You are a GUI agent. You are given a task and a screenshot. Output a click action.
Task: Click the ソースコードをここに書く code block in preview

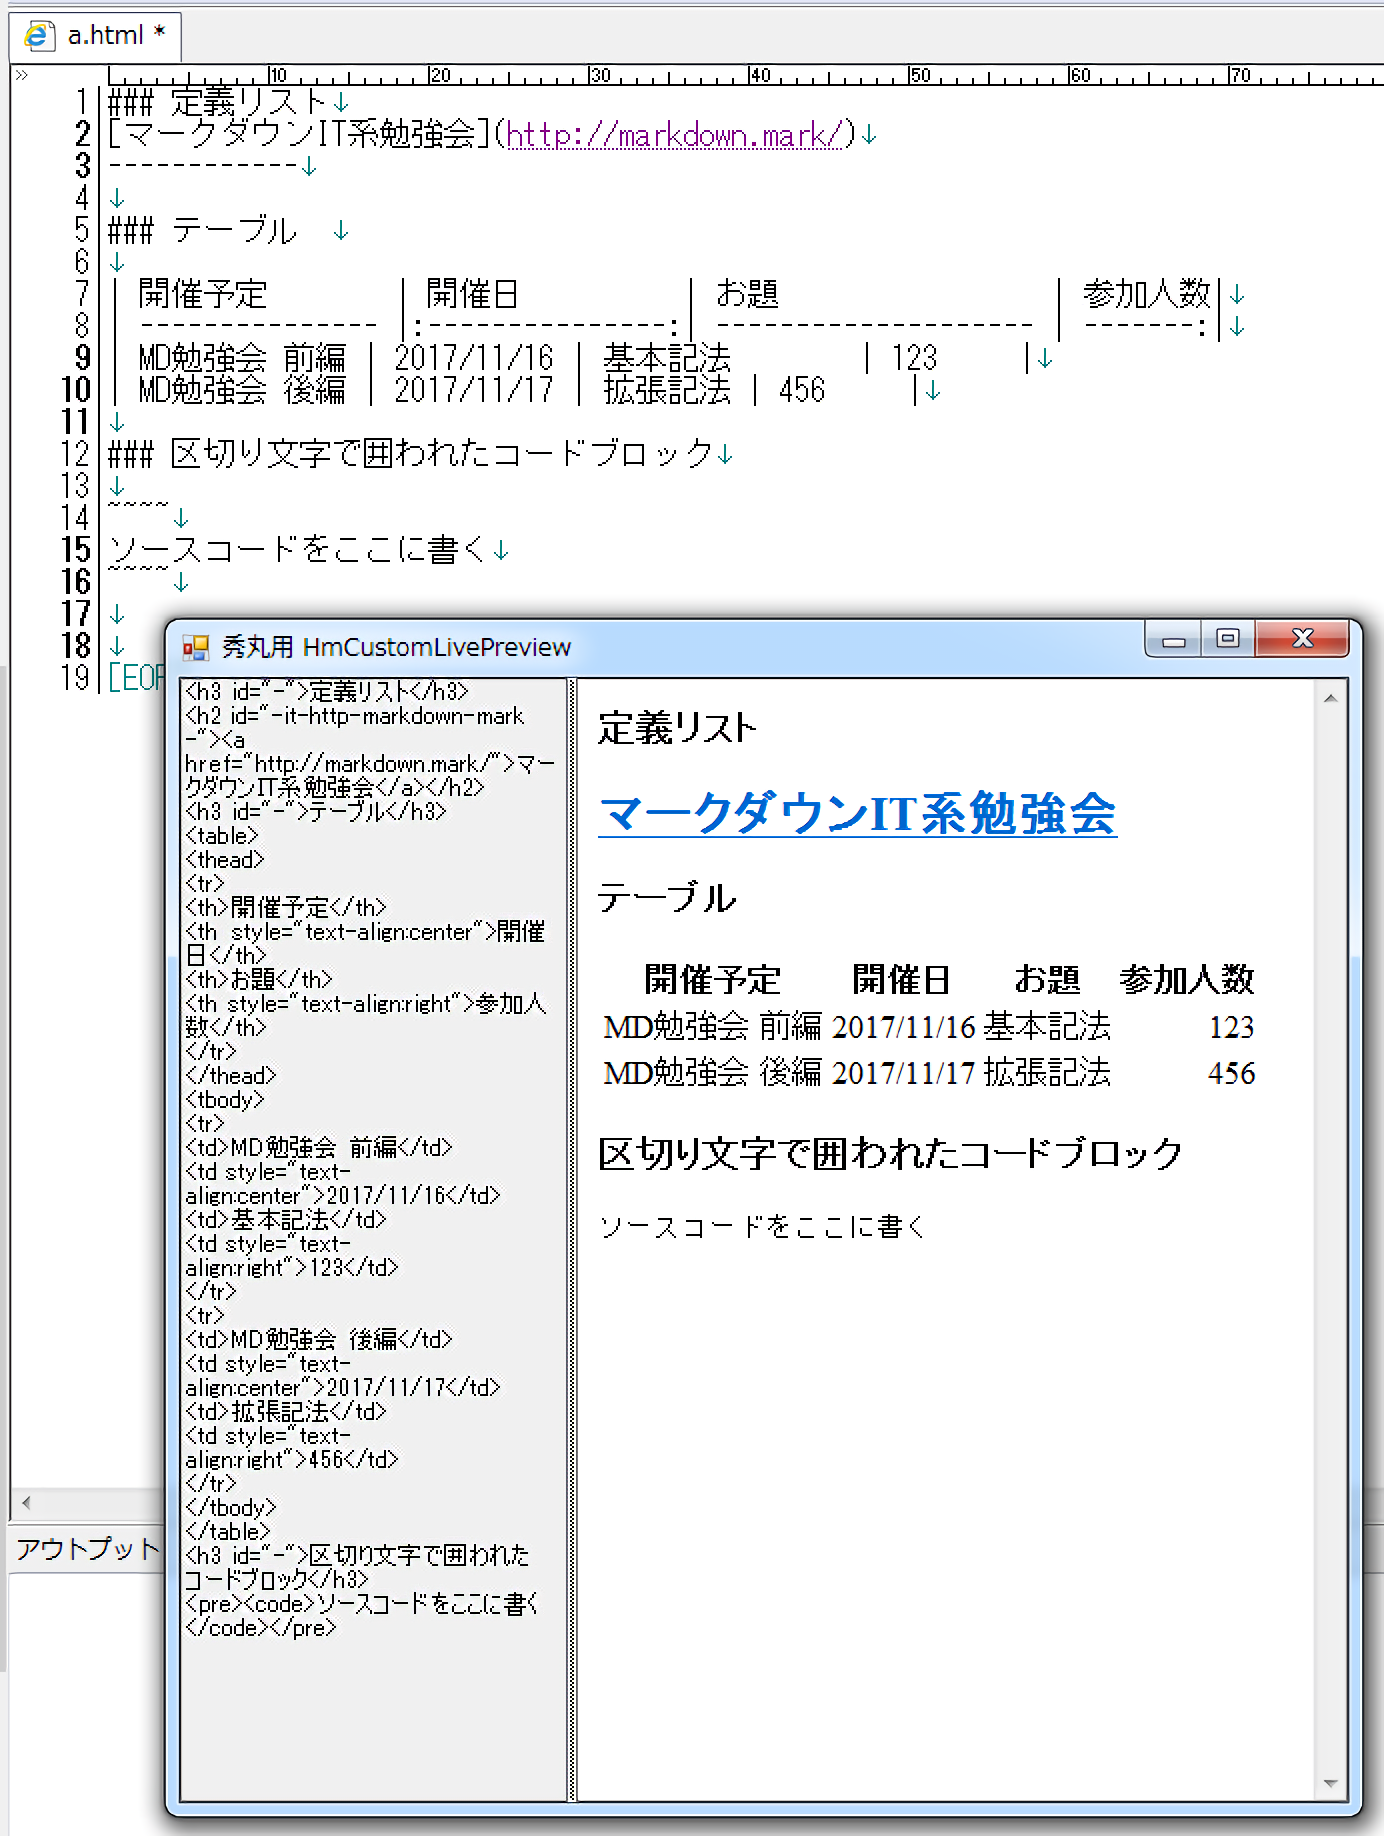tap(762, 1227)
